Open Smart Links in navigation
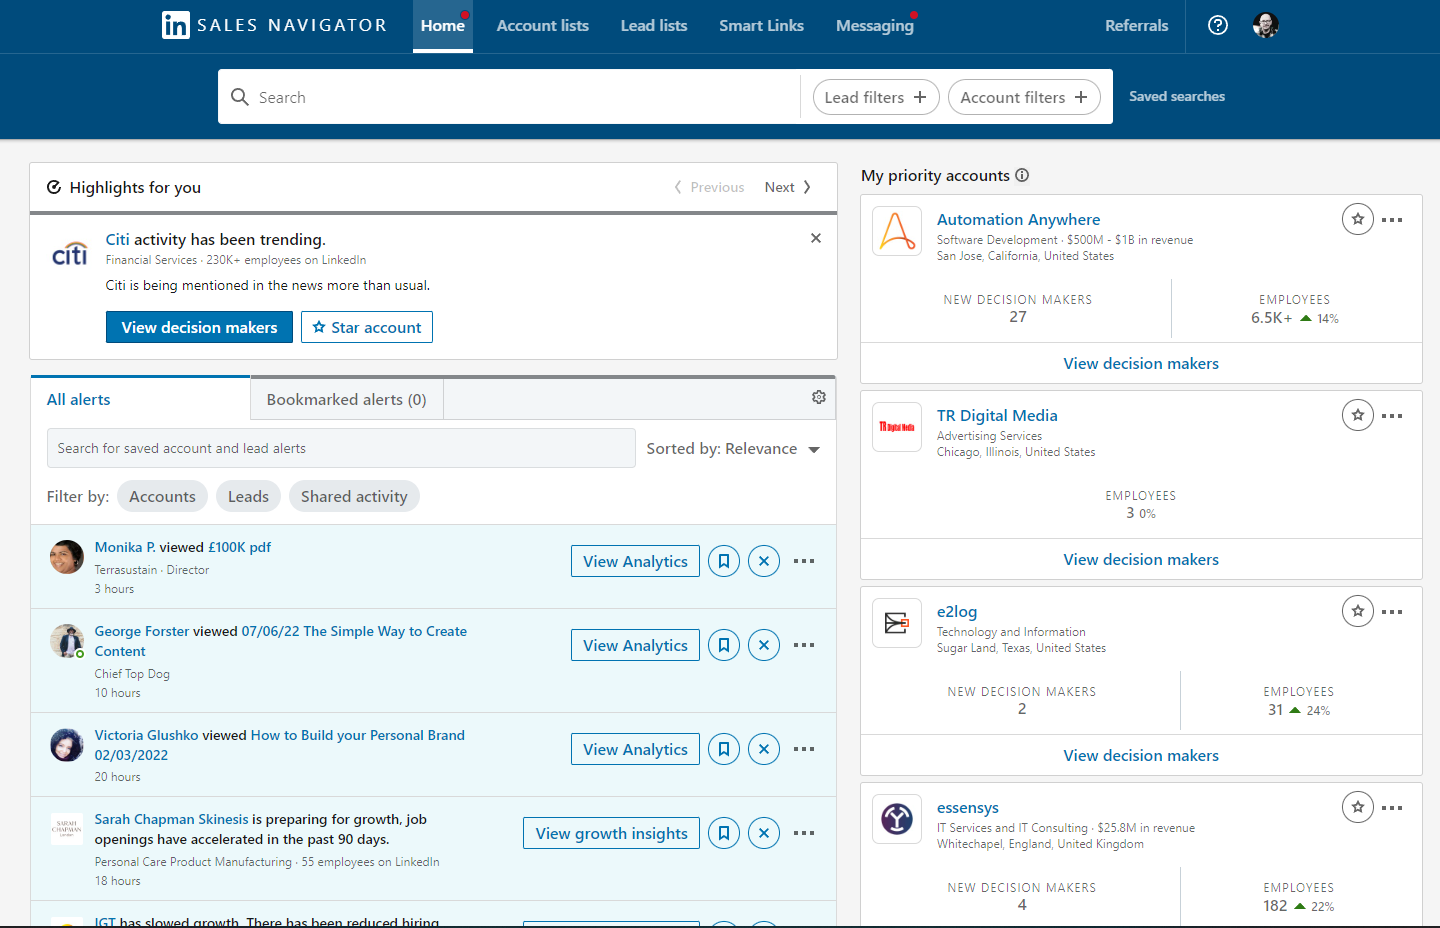 (x=762, y=26)
